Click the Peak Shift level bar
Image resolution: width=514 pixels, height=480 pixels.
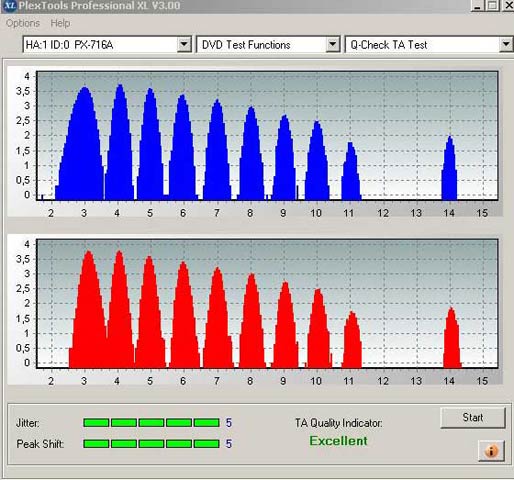(x=151, y=444)
